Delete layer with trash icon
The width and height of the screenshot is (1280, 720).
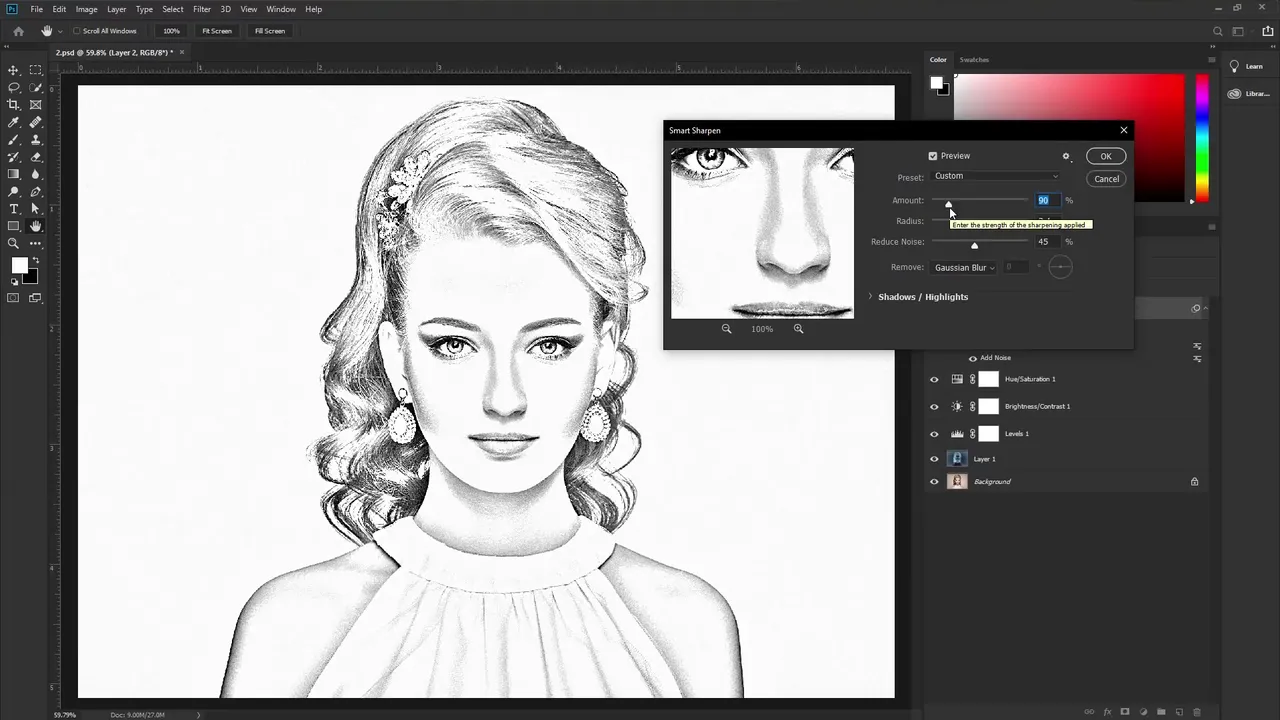[1196, 712]
